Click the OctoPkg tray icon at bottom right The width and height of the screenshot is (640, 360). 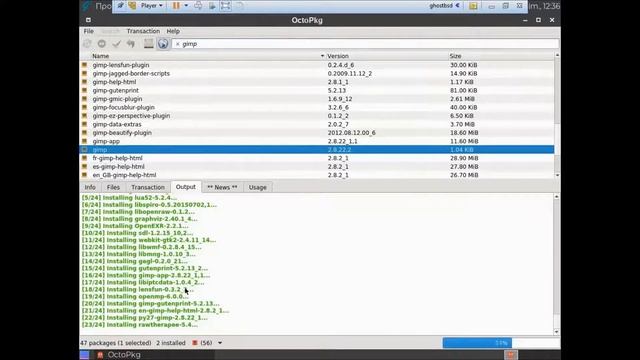(x=511, y=355)
